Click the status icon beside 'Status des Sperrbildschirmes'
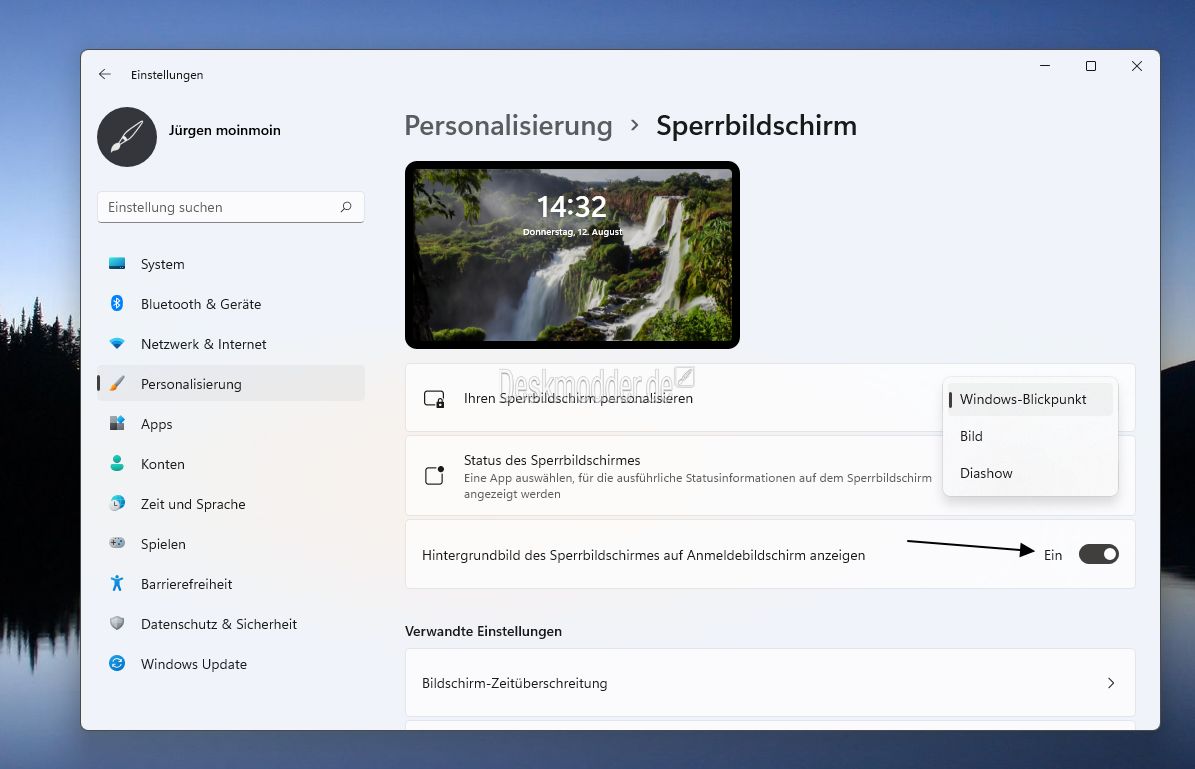 click(434, 476)
